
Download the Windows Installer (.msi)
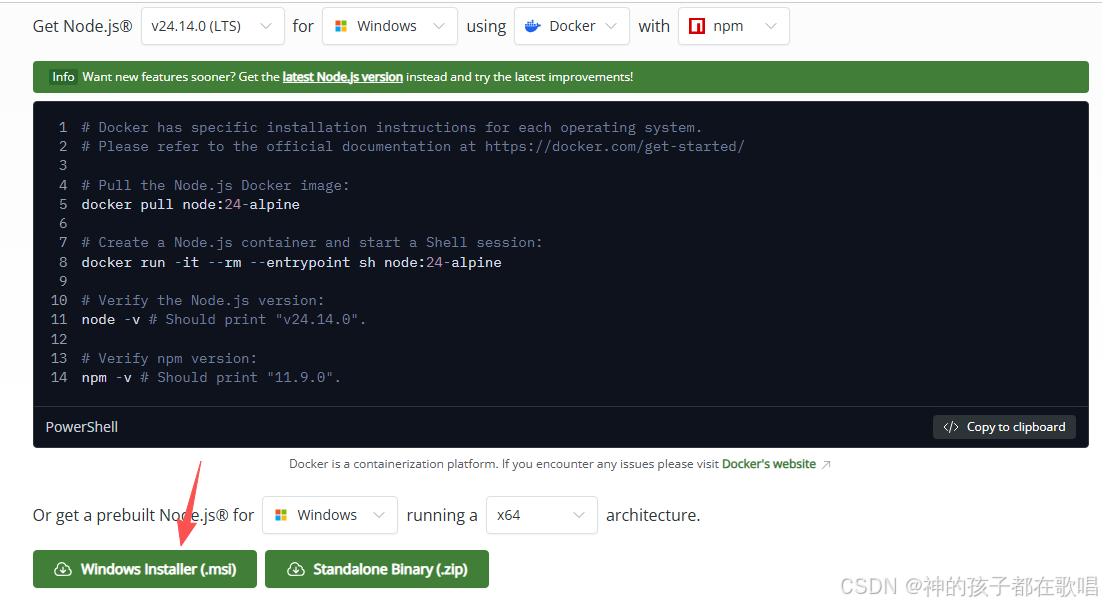(144, 569)
